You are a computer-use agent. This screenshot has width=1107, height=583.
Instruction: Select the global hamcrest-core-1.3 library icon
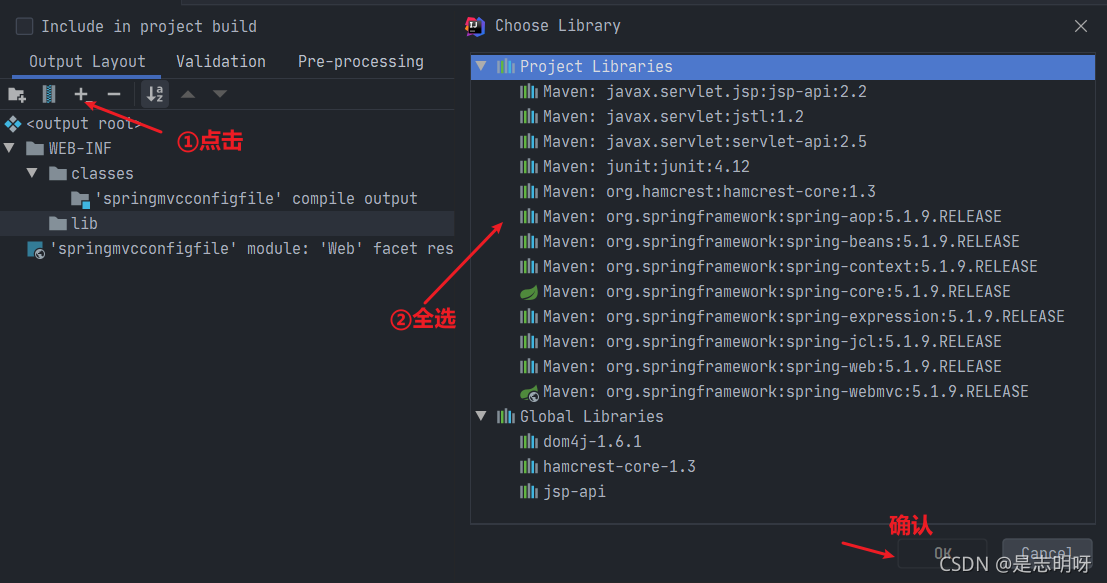click(529, 467)
